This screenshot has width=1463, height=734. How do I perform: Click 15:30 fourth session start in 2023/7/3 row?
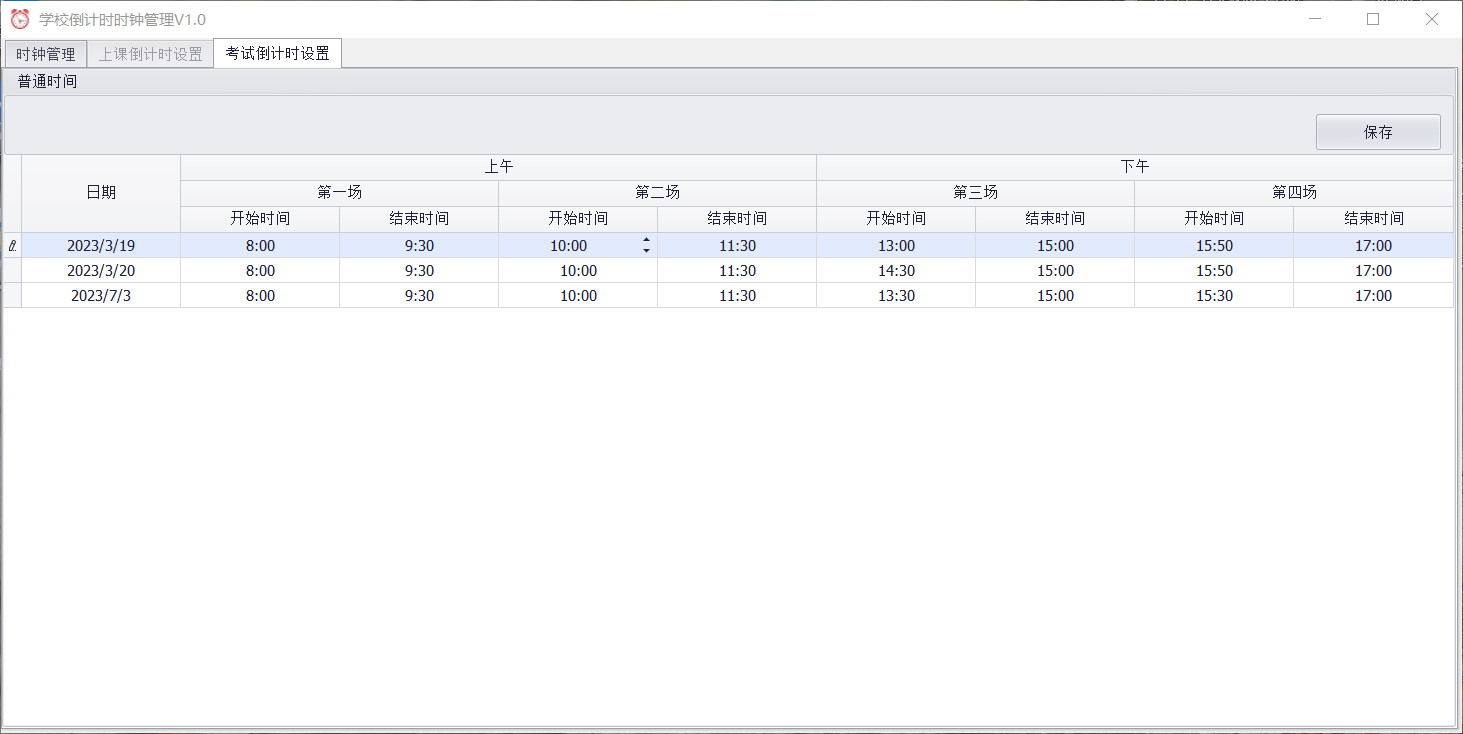1214,295
